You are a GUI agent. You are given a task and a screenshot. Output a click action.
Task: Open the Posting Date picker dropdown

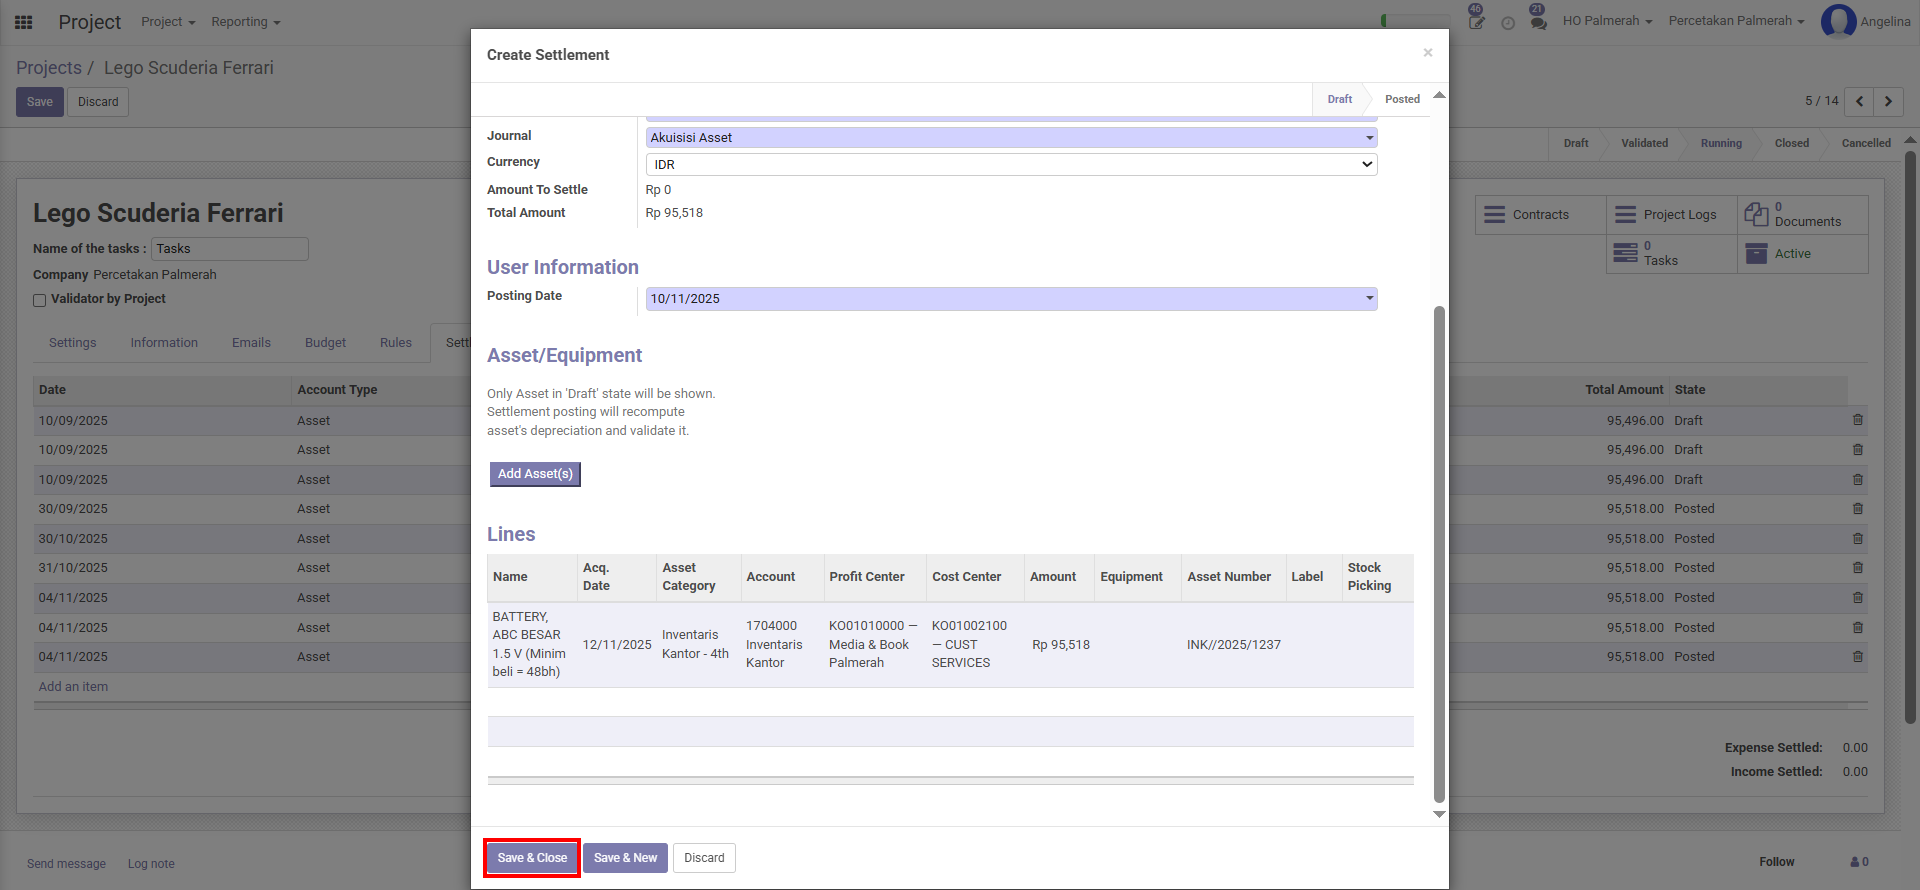(1369, 299)
